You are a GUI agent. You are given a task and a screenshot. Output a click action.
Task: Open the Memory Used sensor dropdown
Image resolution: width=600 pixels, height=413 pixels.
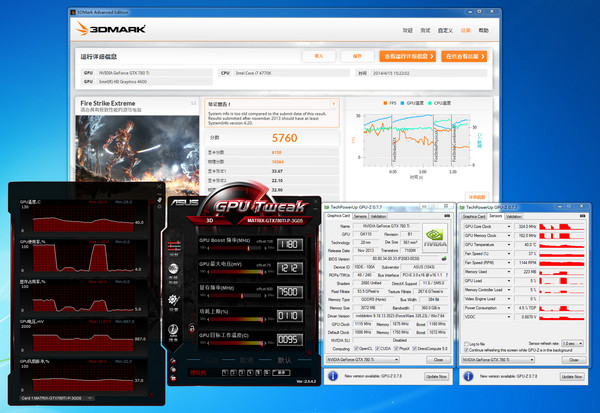click(509, 272)
